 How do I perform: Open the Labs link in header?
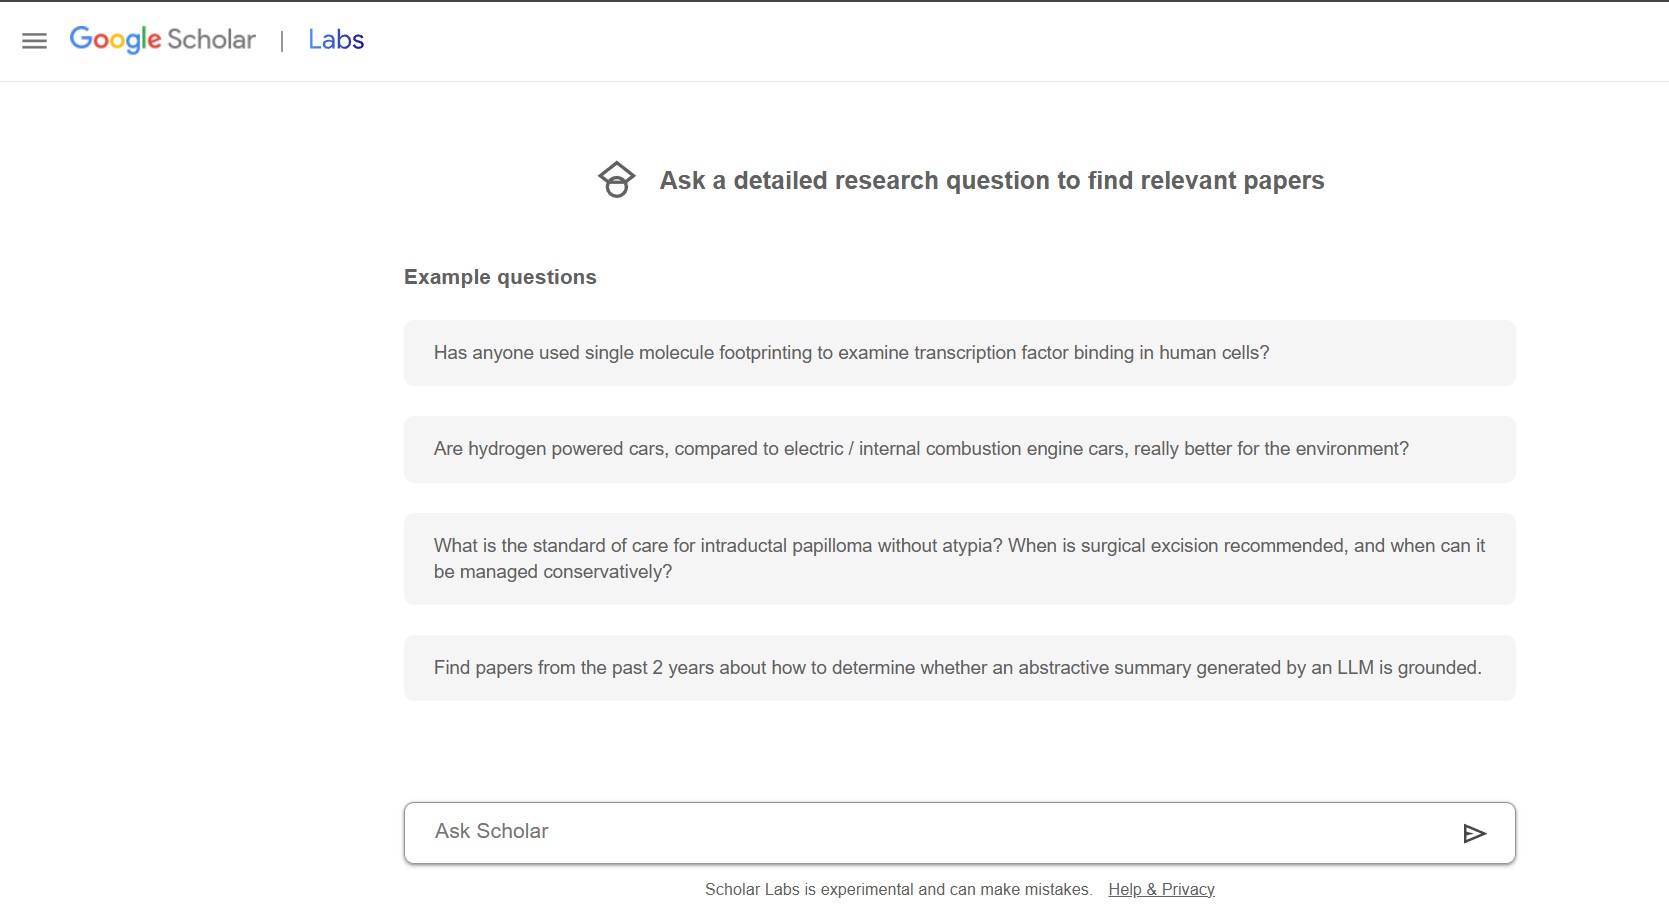(x=336, y=40)
